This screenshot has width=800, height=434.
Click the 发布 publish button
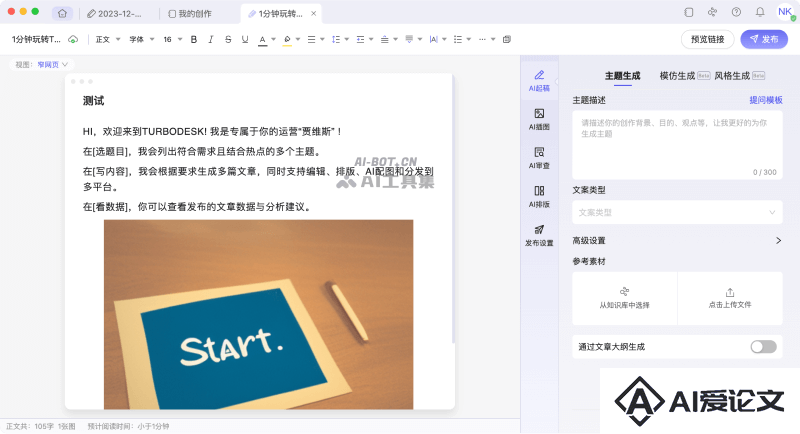pos(764,39)
